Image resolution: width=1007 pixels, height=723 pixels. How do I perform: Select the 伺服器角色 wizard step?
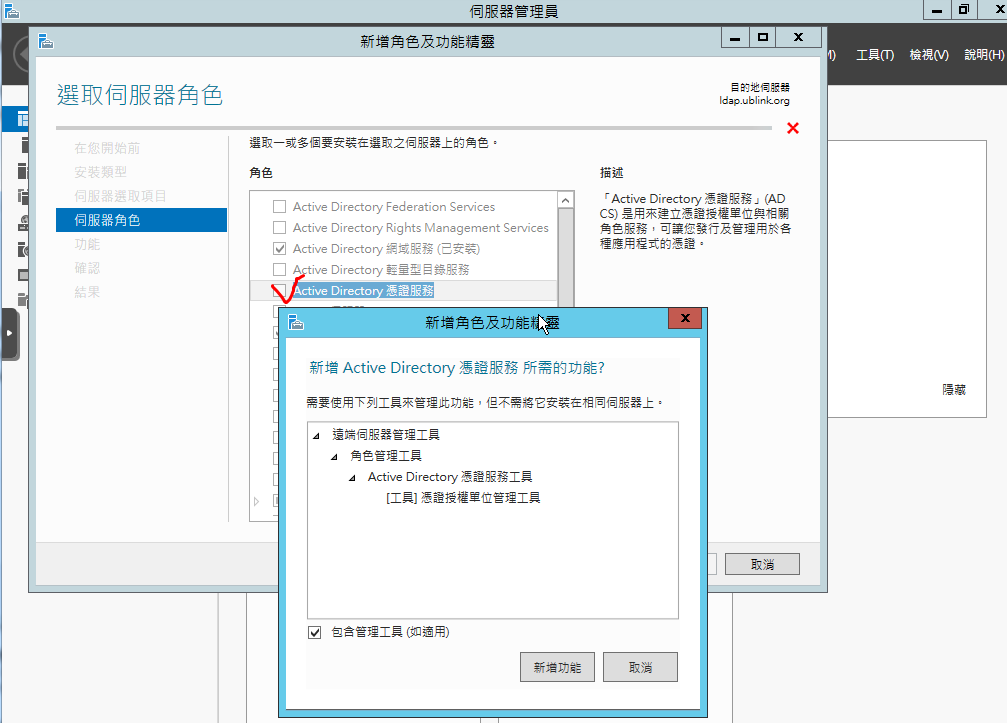tap(141, 220)
